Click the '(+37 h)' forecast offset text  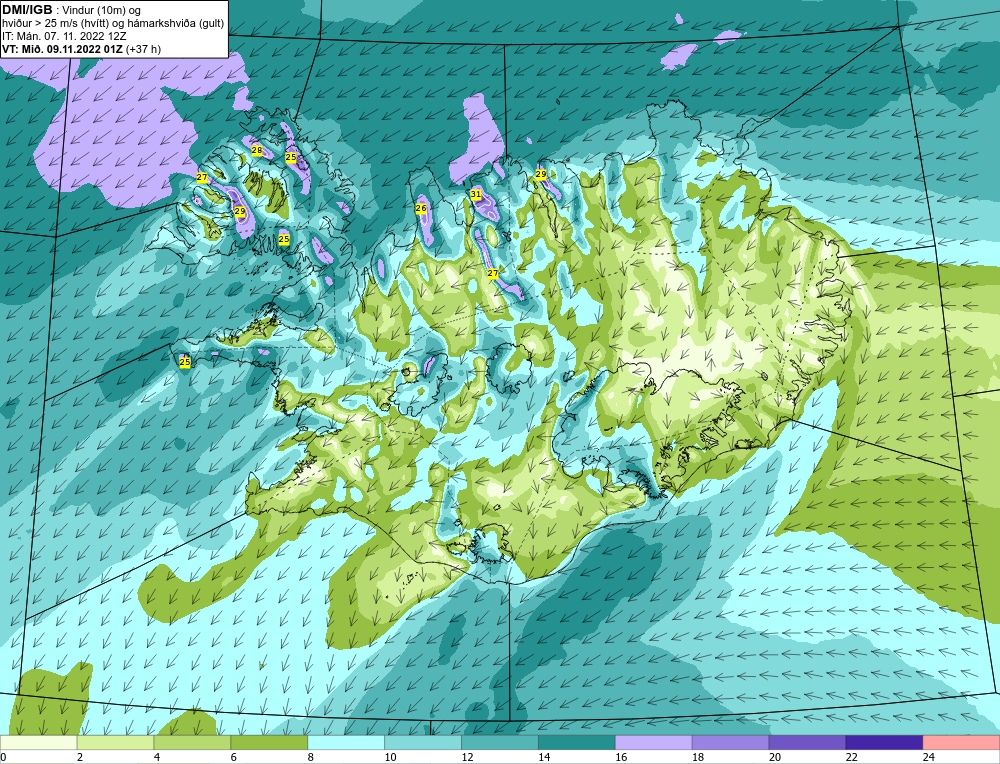coord(143,49)
